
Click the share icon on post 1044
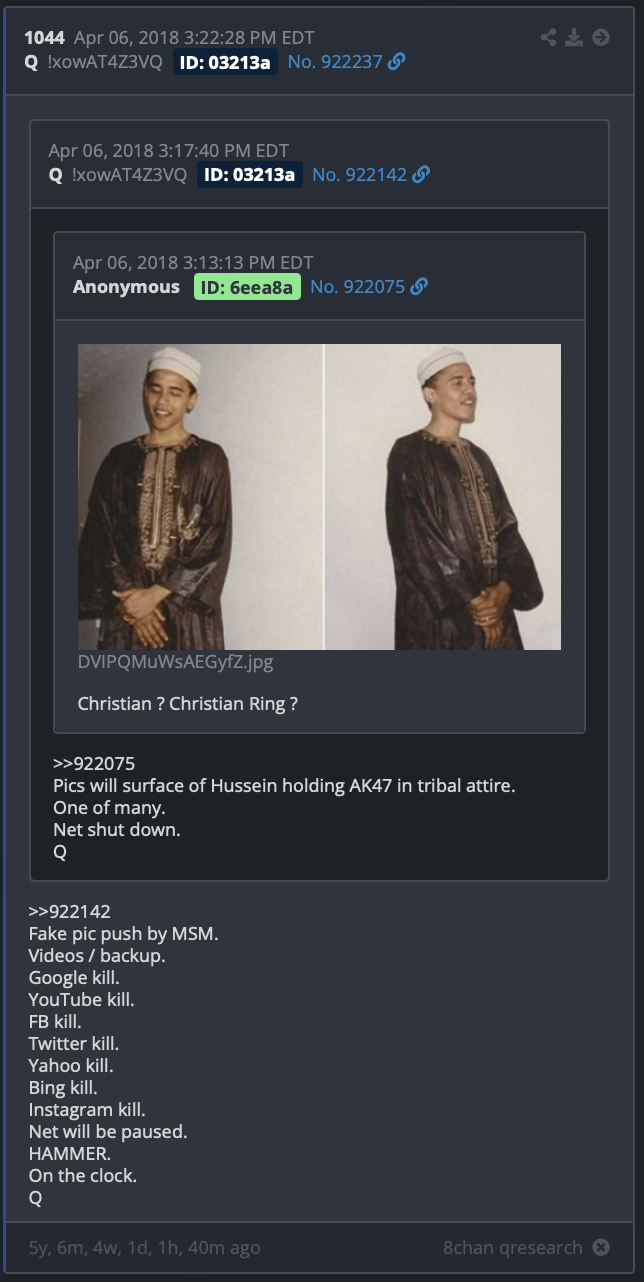[548, 38]
